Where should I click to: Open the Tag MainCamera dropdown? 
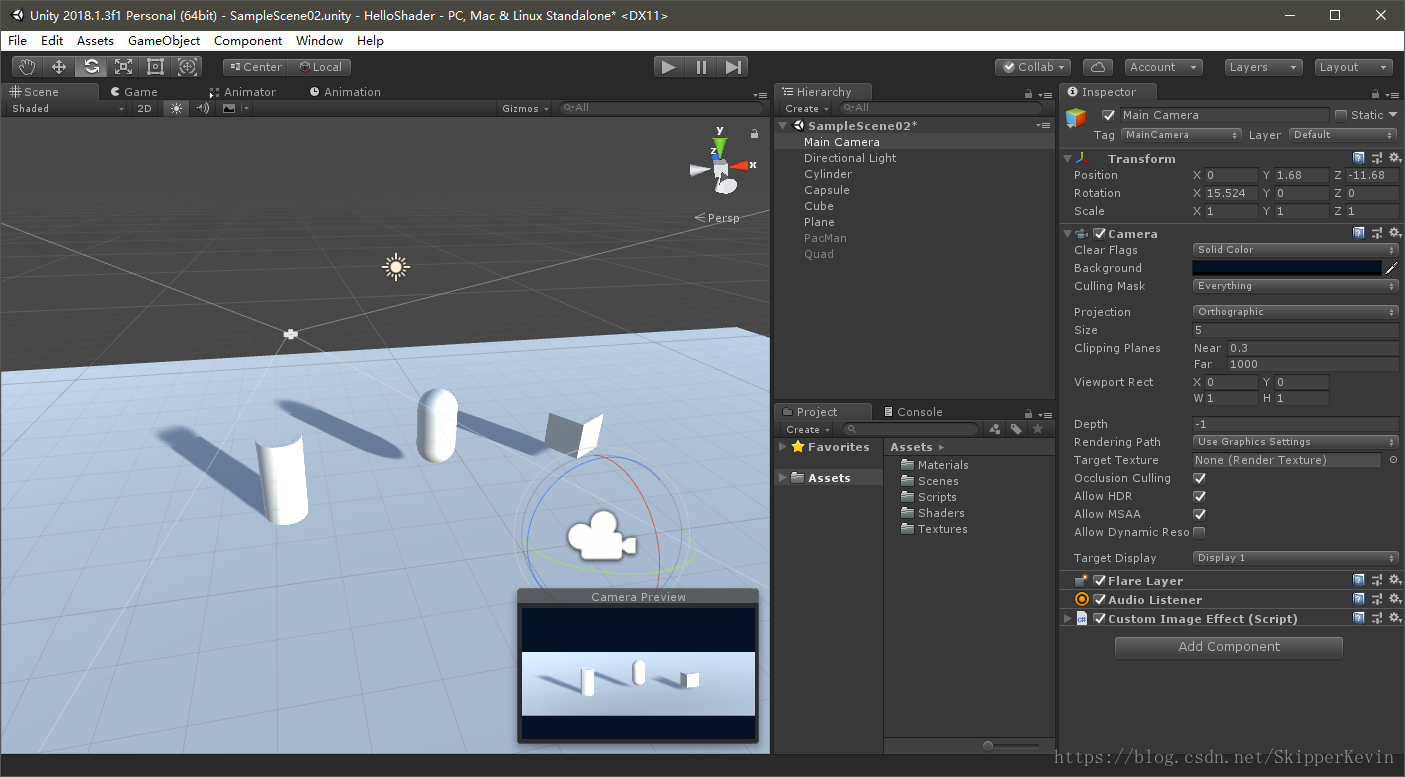[1181, 134]
